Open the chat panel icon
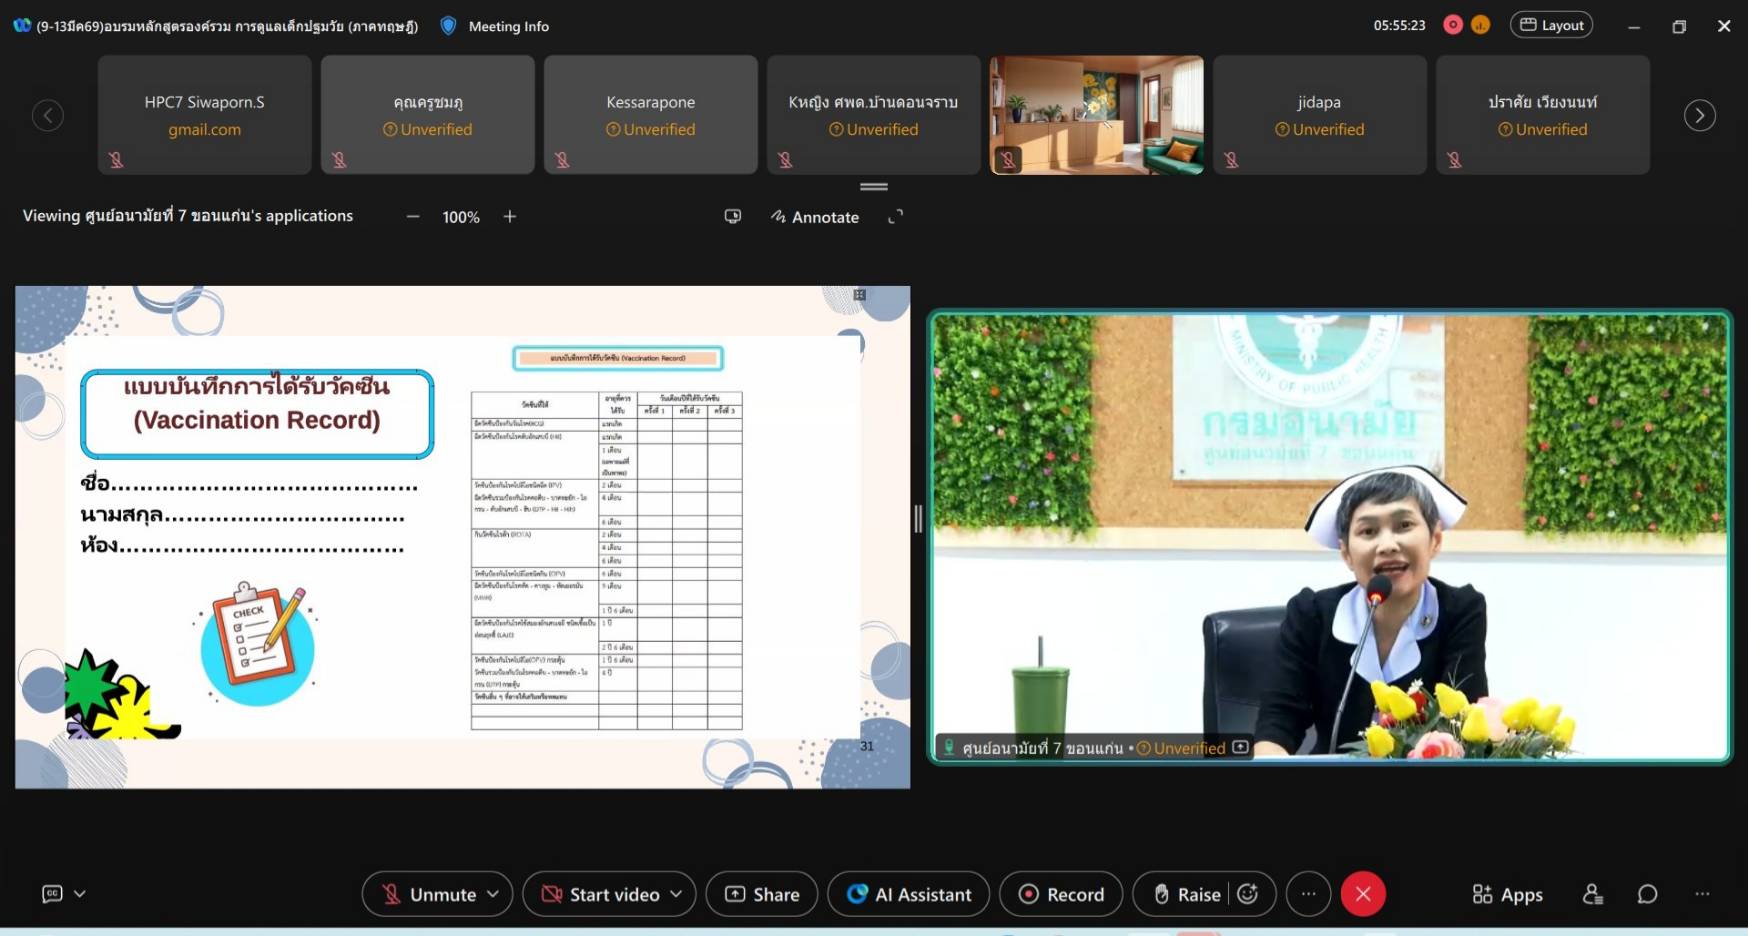The image size is (1748, 936). pos(1647,894)
